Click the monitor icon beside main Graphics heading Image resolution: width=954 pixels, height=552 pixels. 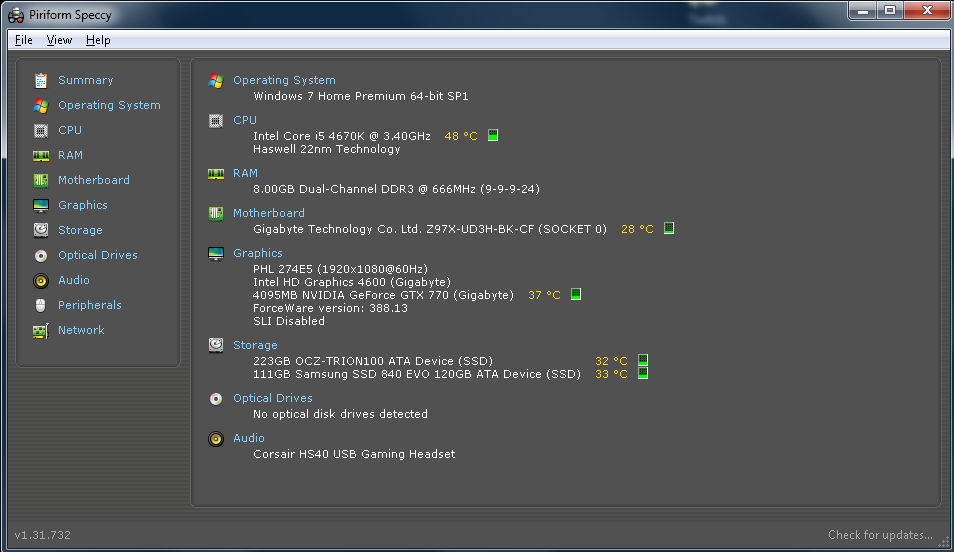[x=216, y=253]
